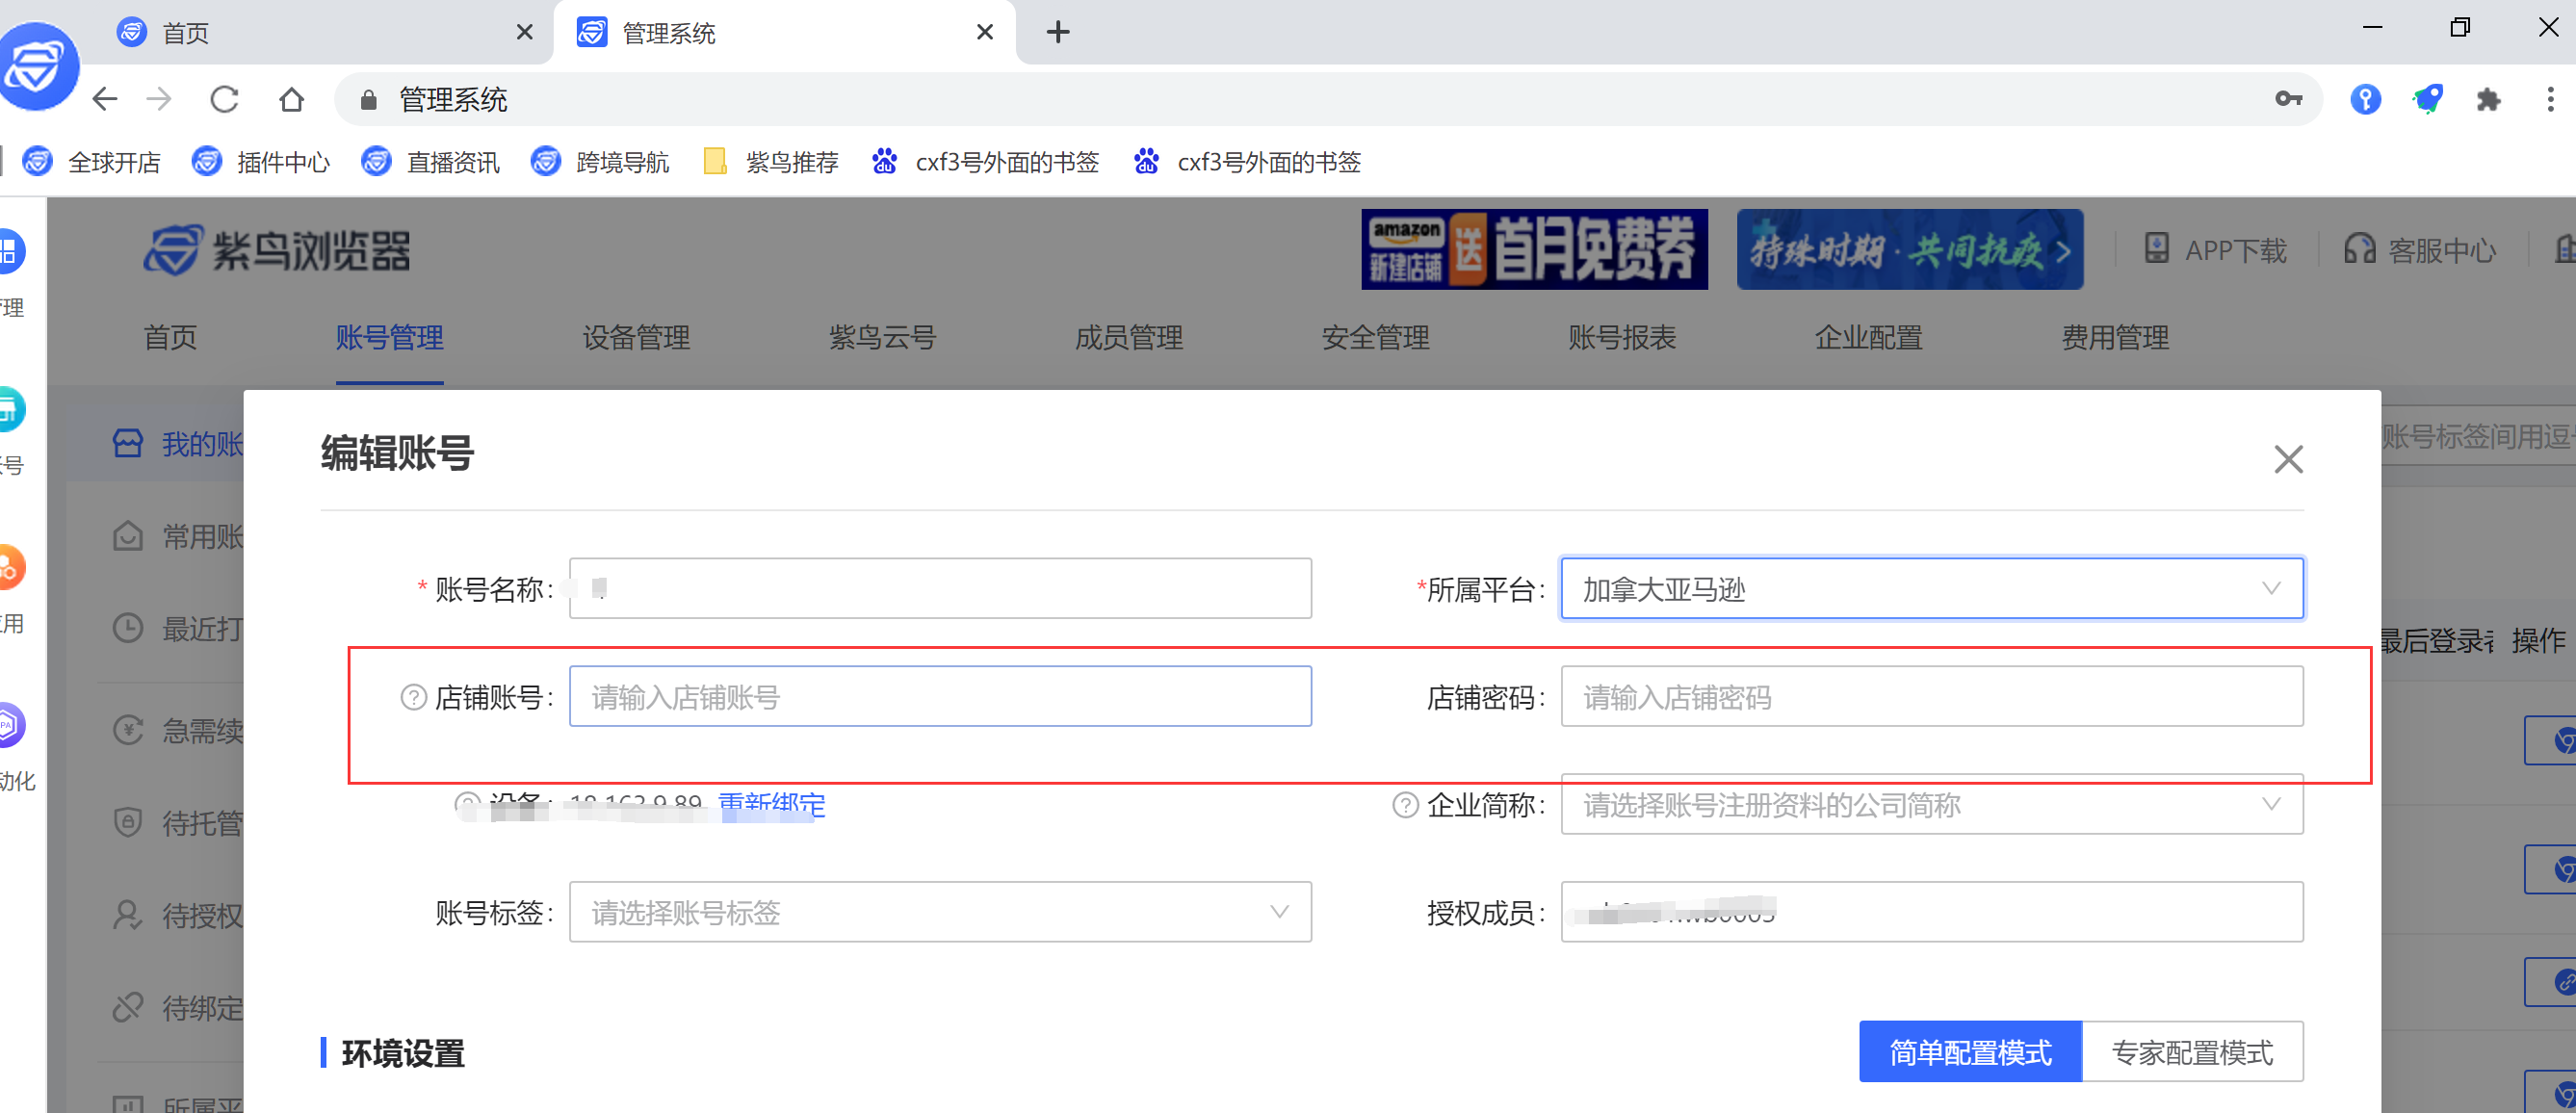This screenshot has width=2576, height=1113.
Task: Click the password key icon in address bar
Action: 2288,99
